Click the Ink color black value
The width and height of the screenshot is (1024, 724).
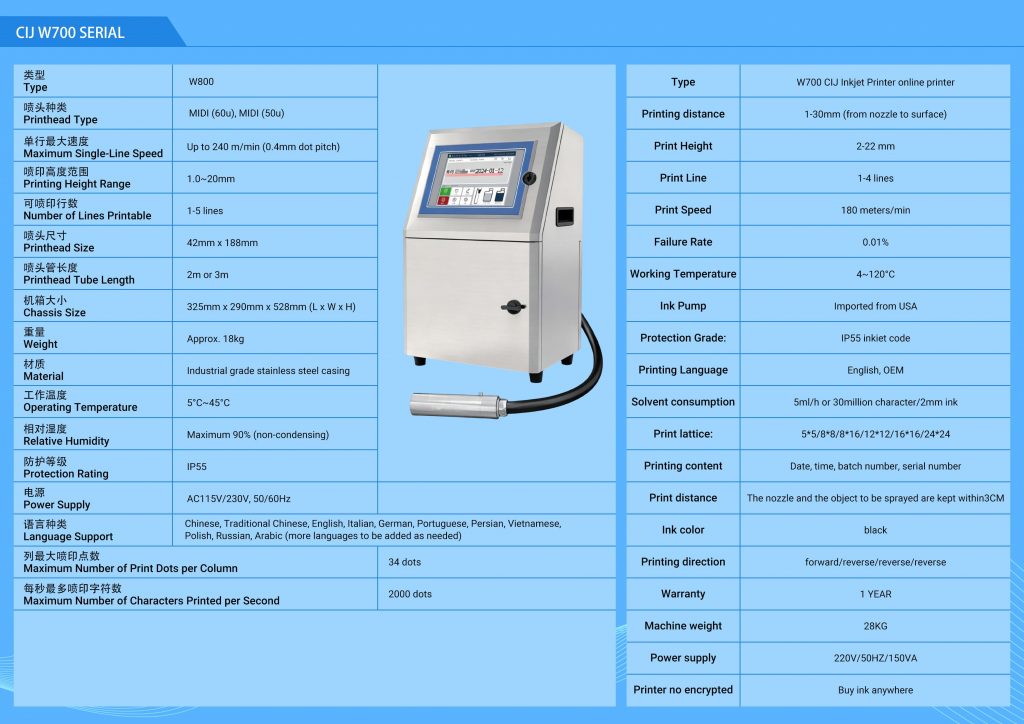[875, 530]
